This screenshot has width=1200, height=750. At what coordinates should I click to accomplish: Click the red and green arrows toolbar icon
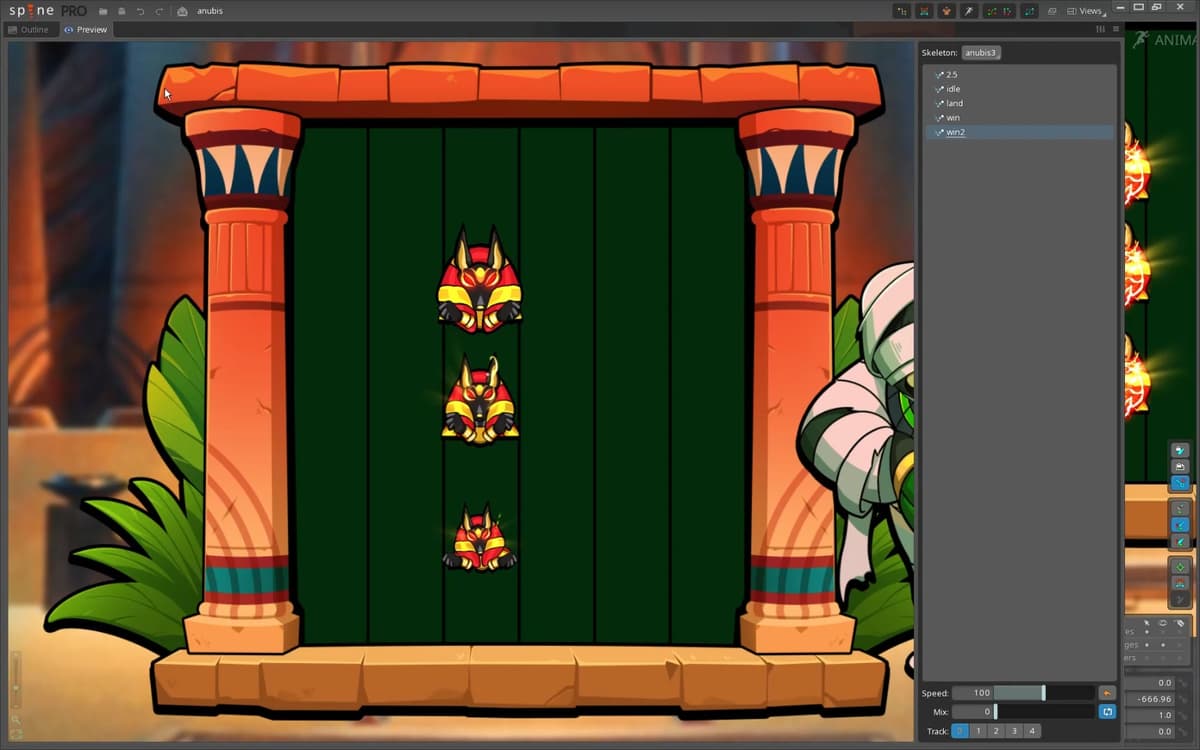click(1008, 11)
